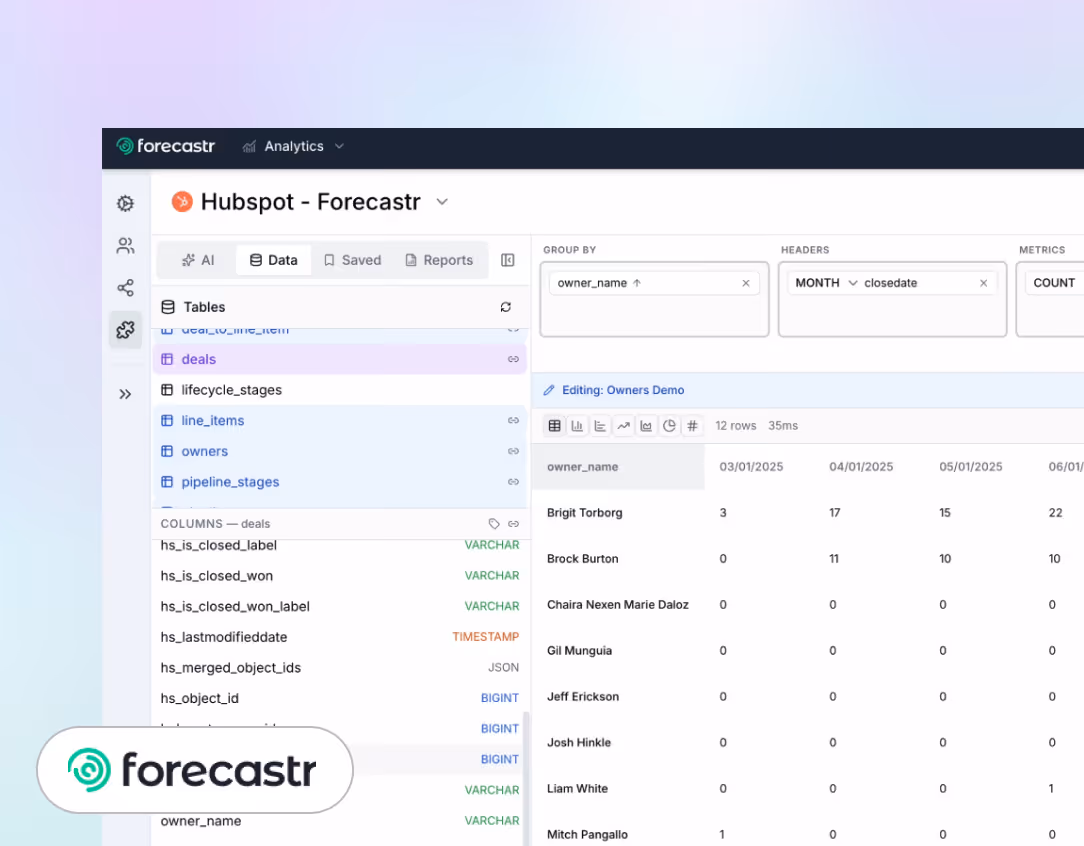Click the Josh Hinkle row name
1084x846 pixels.
coord(579,743)
